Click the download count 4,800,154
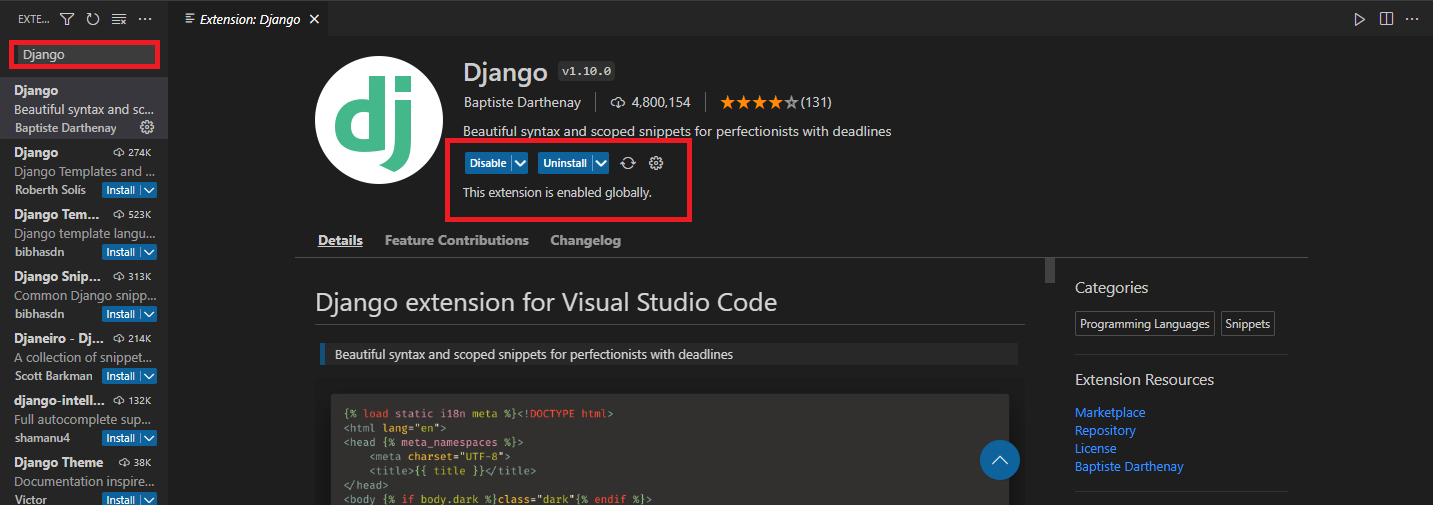This screenshot has height=505, width=1433. point(650,102)
